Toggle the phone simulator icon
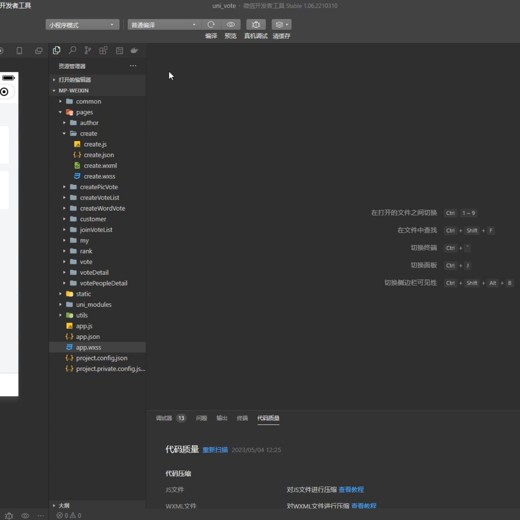Screen dimensions: 520x520 click(x=19, y=51)
